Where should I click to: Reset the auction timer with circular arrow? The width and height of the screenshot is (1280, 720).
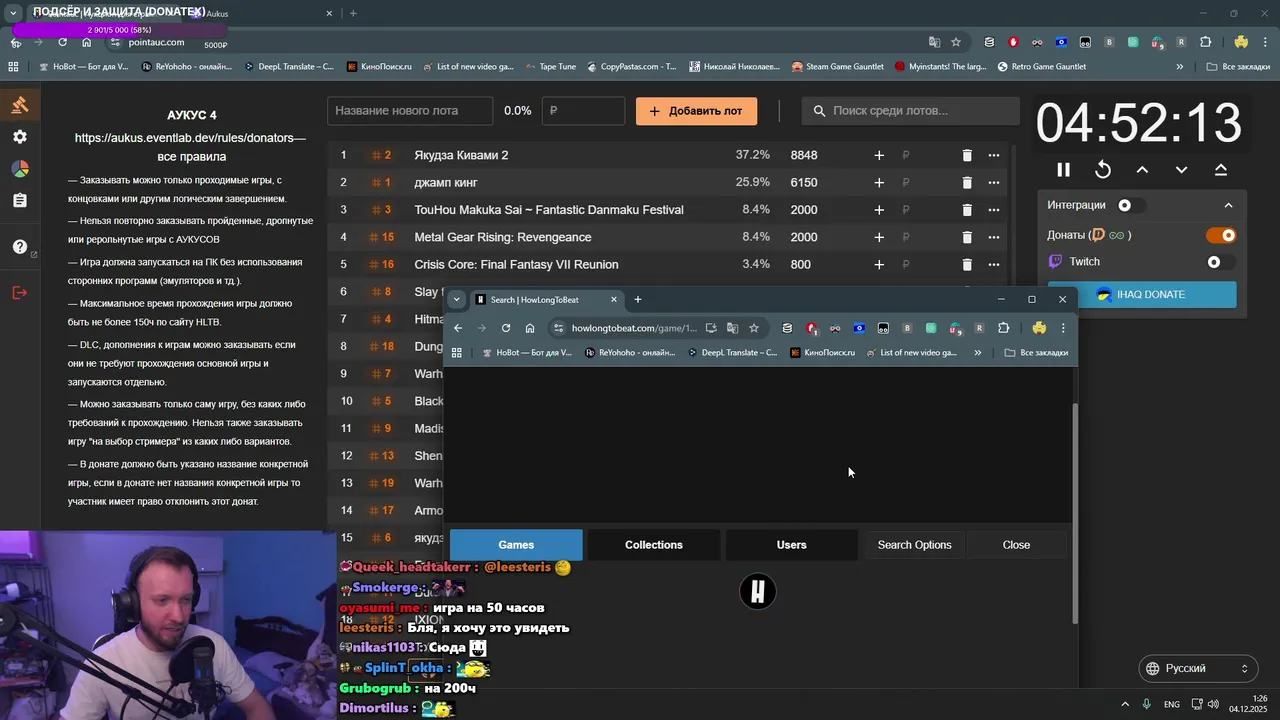(1103, 170)
